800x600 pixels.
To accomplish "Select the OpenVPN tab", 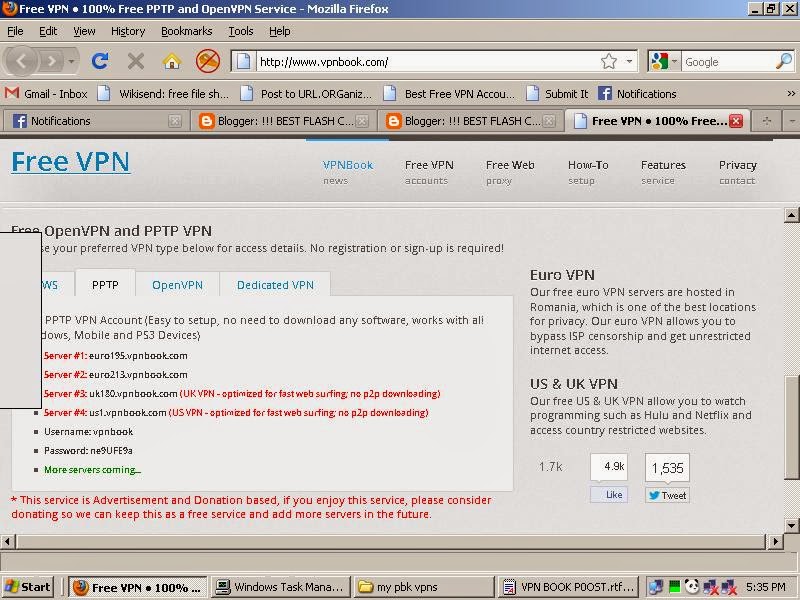I will coord(178,285).
